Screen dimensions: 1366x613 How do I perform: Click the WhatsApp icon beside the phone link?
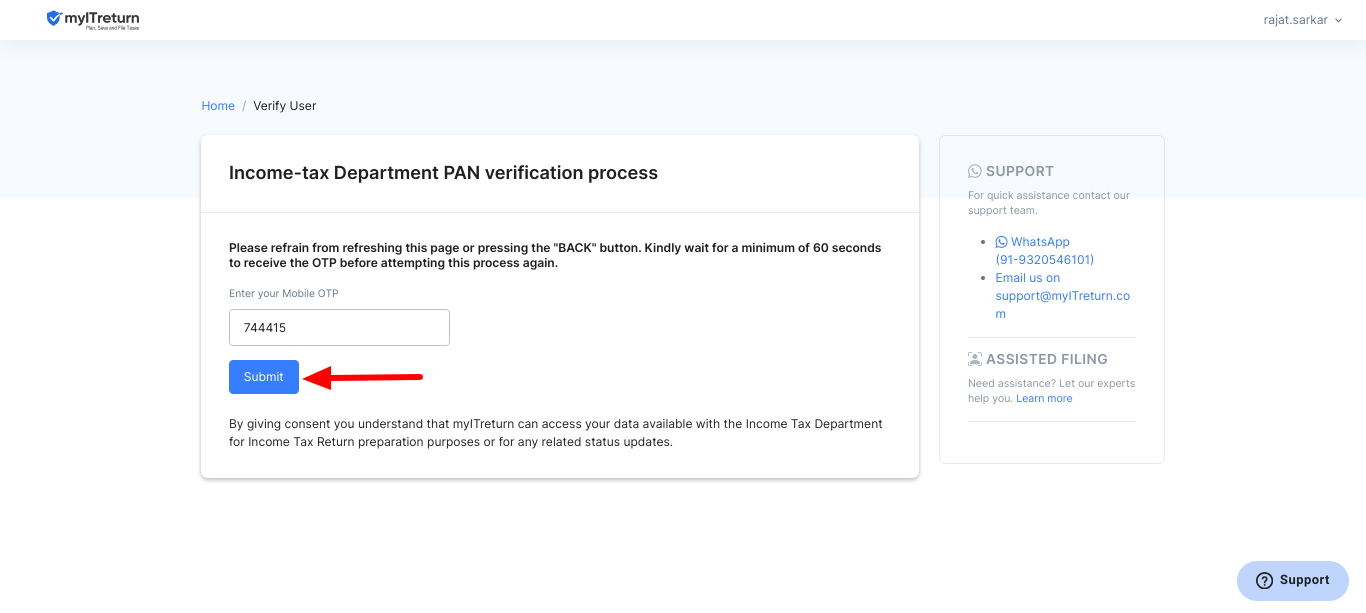tap(1002, 242)
